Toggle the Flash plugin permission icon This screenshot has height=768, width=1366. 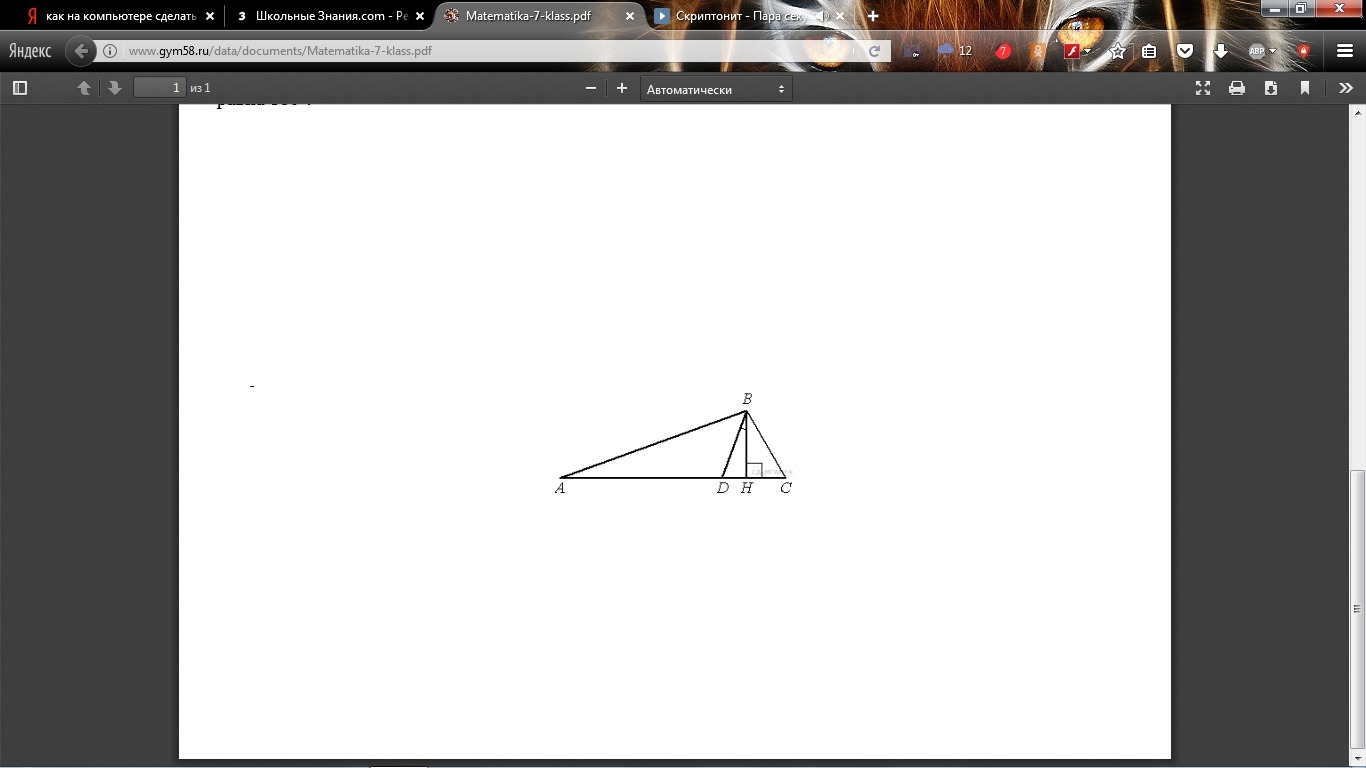click(1071, 50)
